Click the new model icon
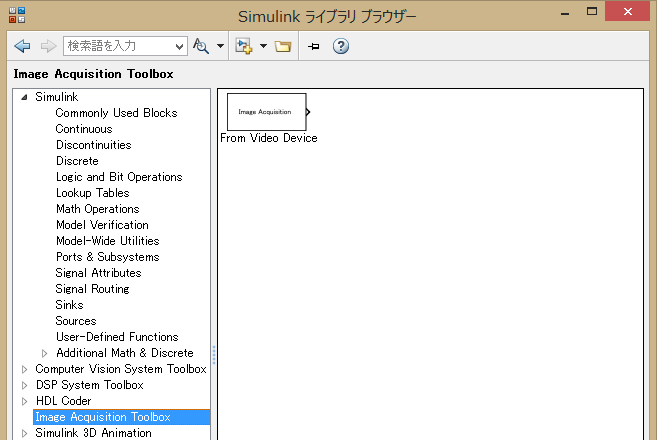The width and height of the screenshot is (657, 440). point(243,46)
